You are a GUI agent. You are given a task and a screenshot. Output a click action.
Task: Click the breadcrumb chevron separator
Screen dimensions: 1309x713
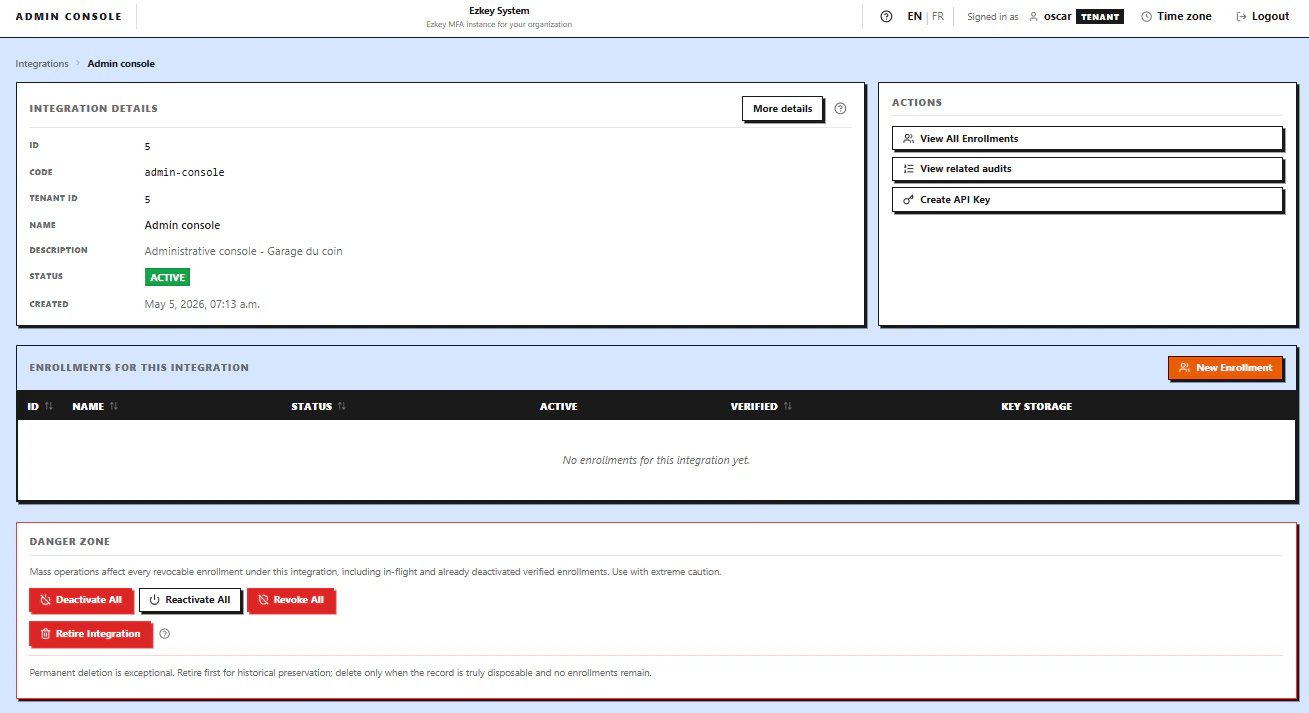click(78, 64)
